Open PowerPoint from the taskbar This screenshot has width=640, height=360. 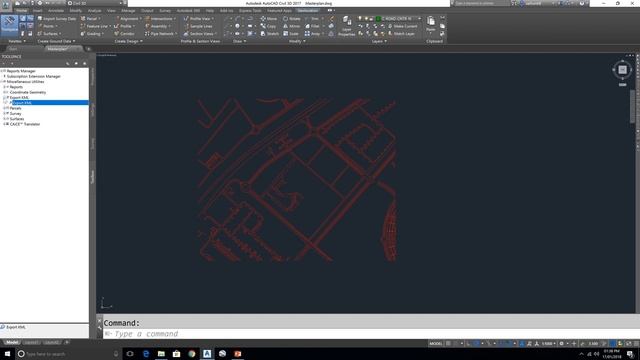pos(238,354)
